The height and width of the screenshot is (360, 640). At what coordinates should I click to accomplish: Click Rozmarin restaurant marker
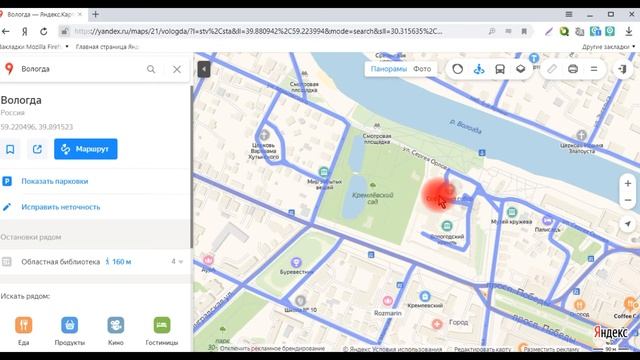click(388, 301)
